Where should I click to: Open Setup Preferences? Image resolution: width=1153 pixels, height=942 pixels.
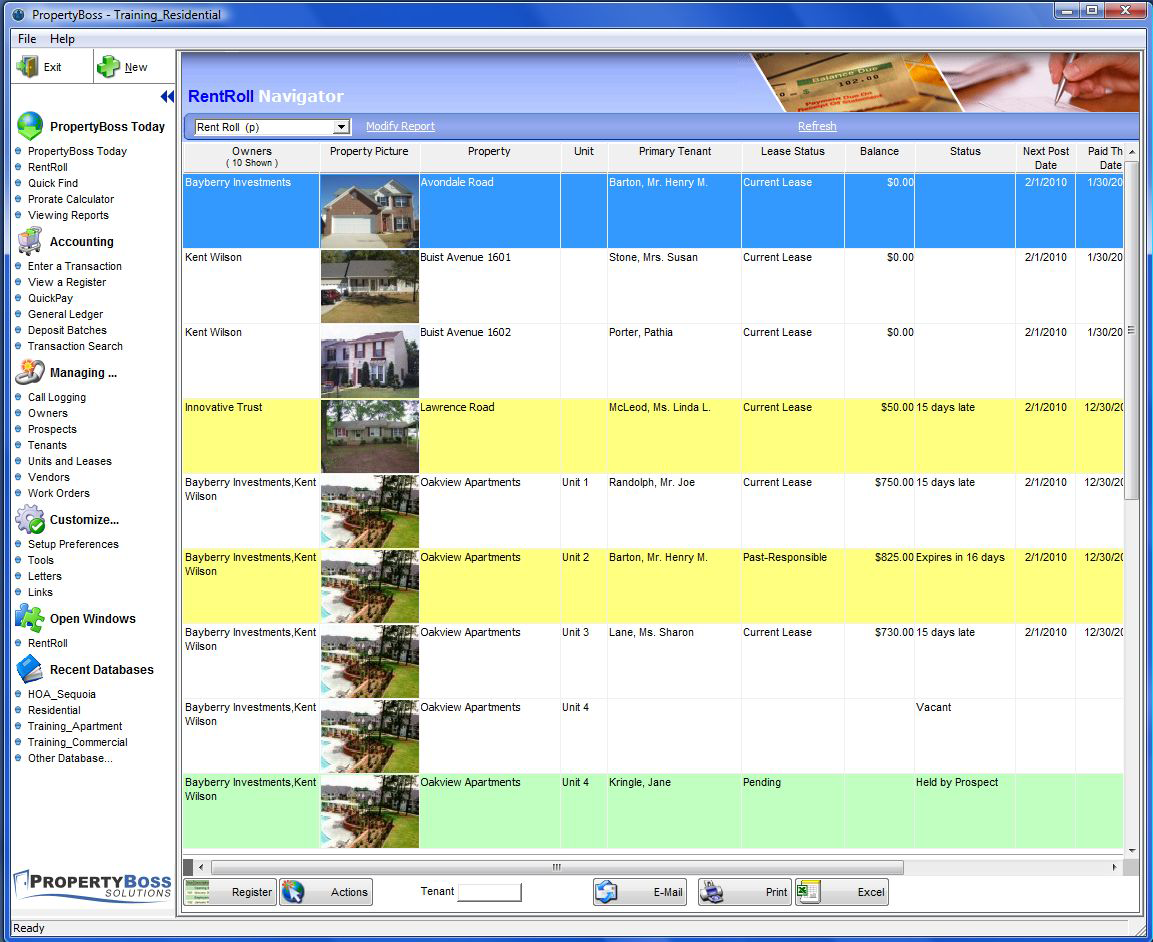(73, 544)
